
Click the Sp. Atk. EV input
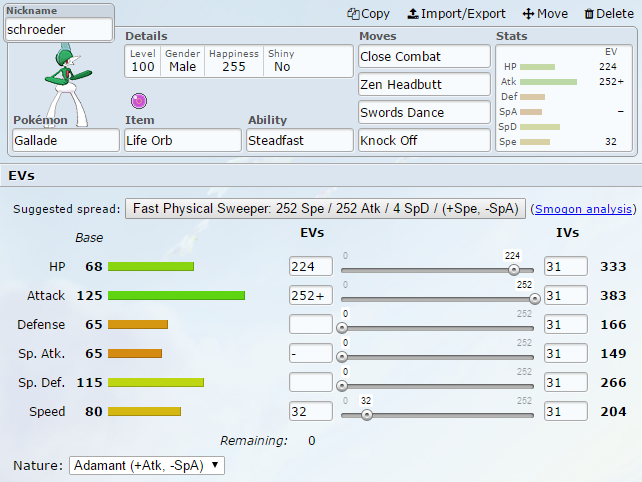pos(311,353)
